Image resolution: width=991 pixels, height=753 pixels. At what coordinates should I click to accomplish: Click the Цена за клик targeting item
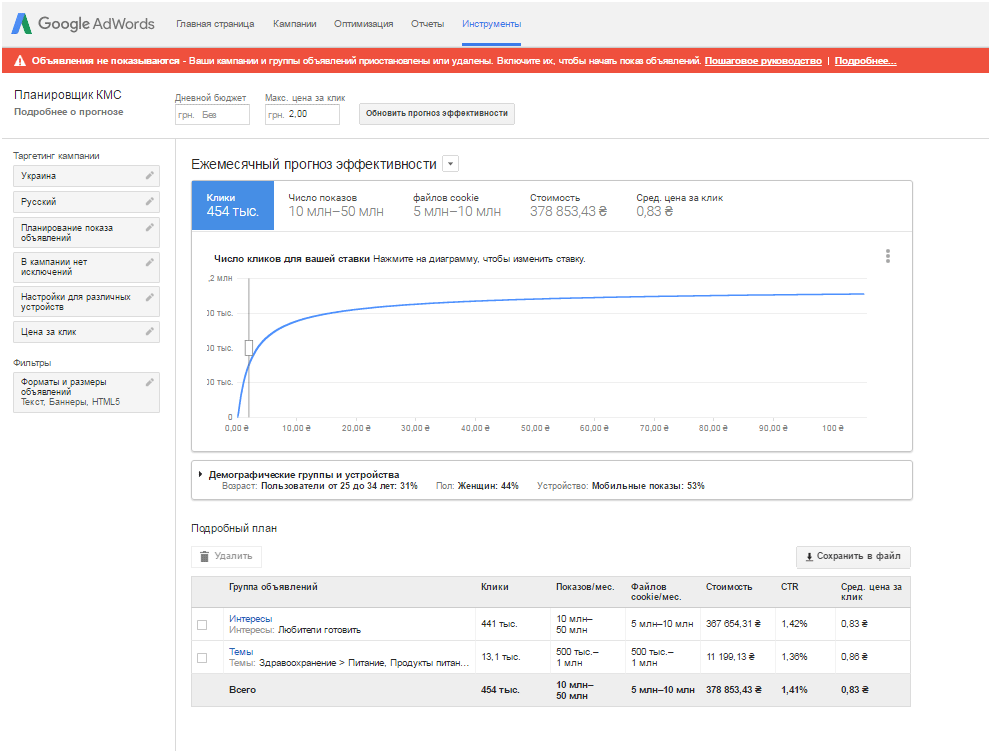point(86,332)
